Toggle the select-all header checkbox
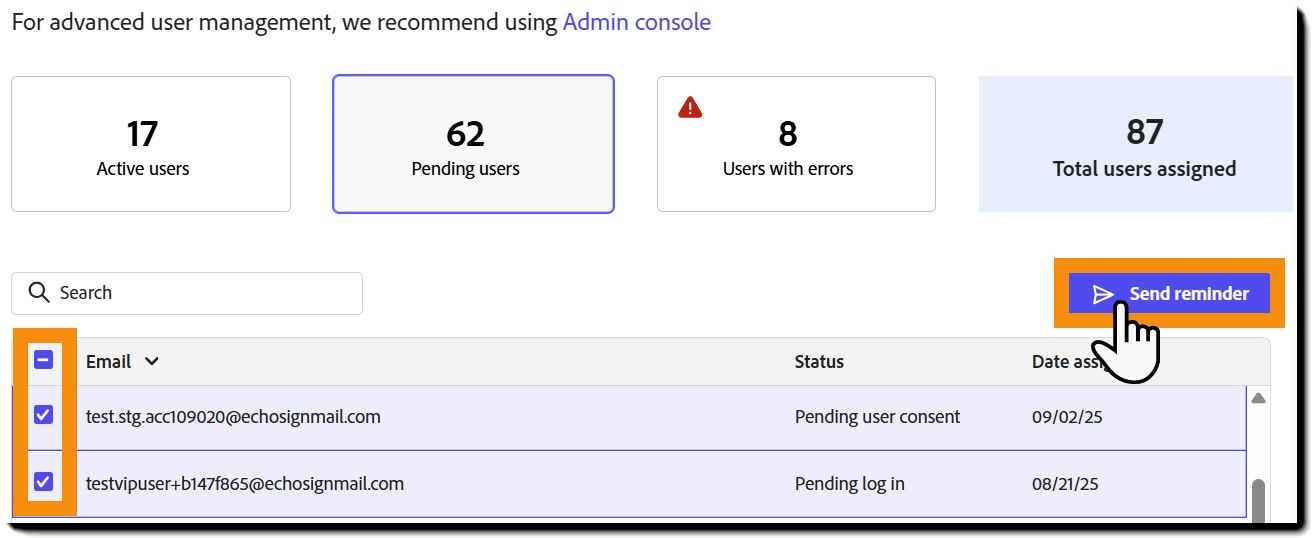Screen dimensions: 1315x538 [43, 360]
